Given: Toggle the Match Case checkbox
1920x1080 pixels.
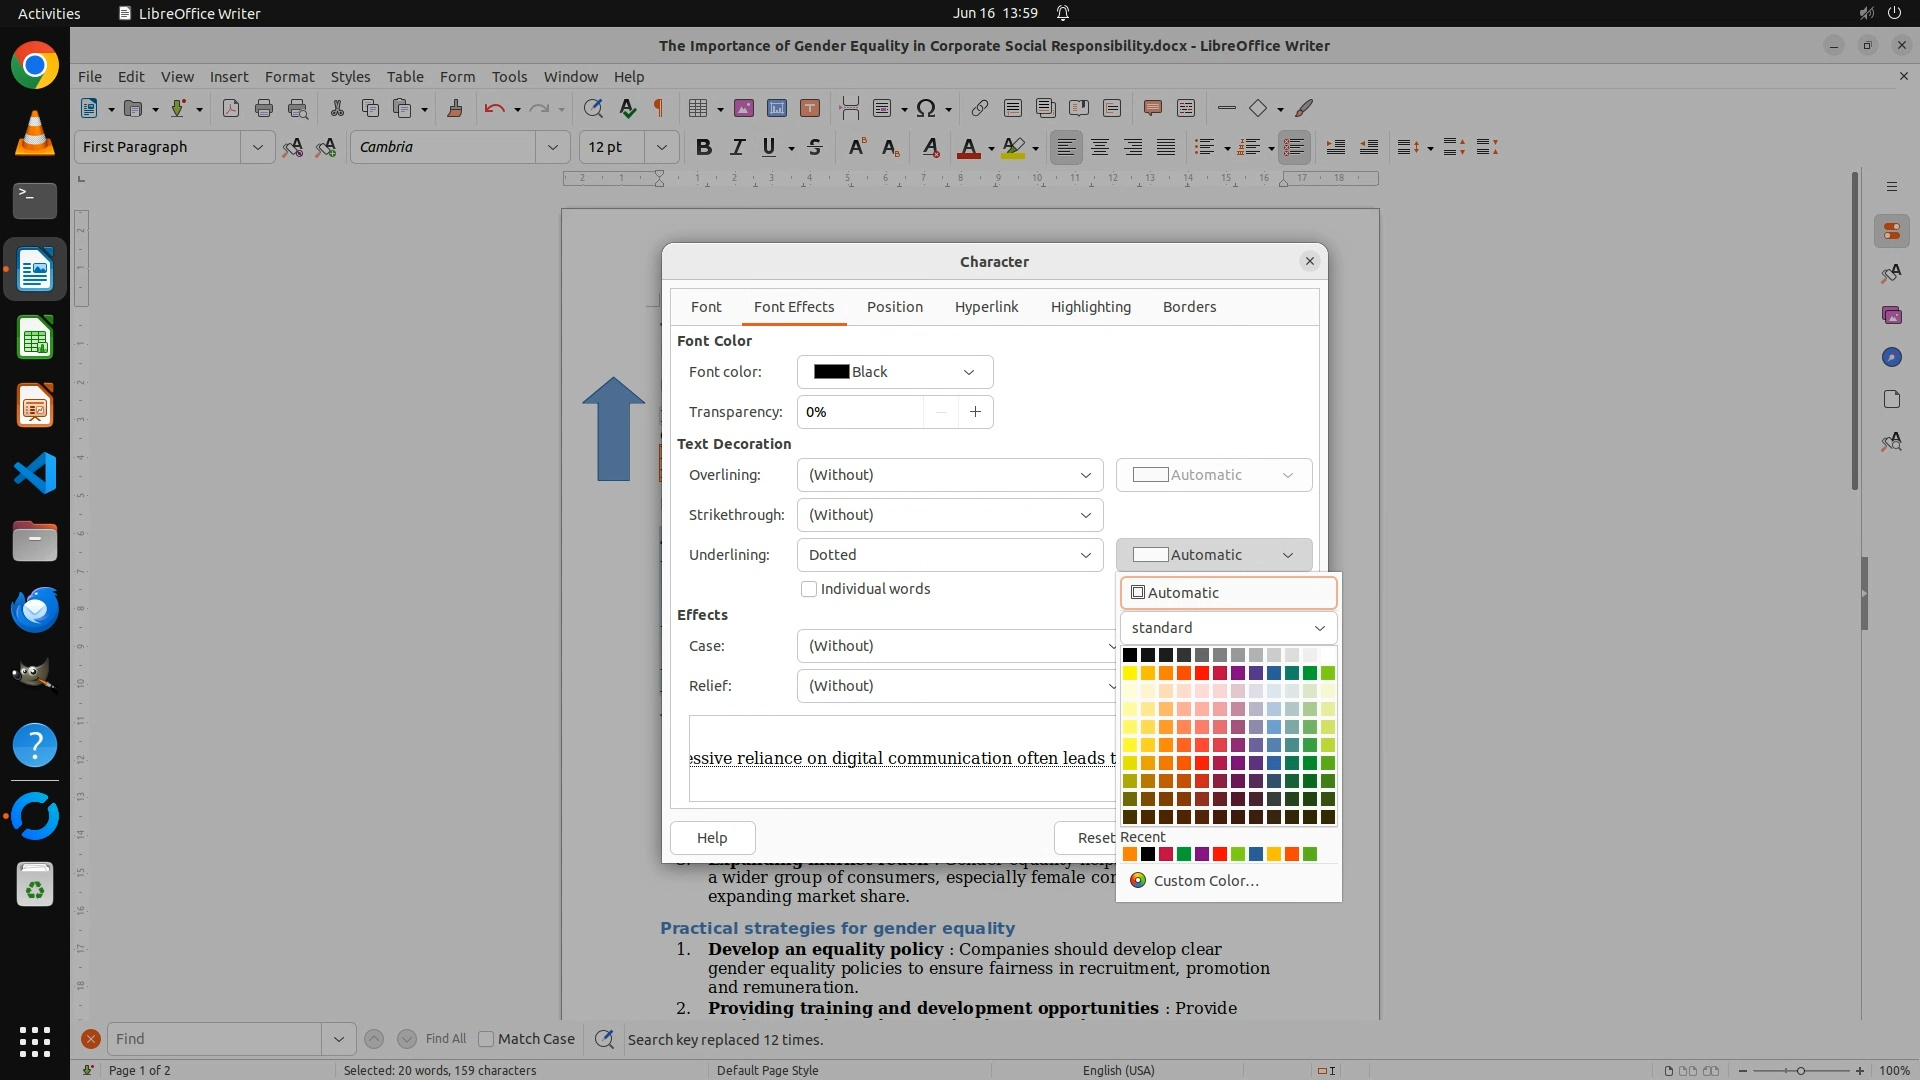Looking at the screenshot, I should [x=487, y=1039].
